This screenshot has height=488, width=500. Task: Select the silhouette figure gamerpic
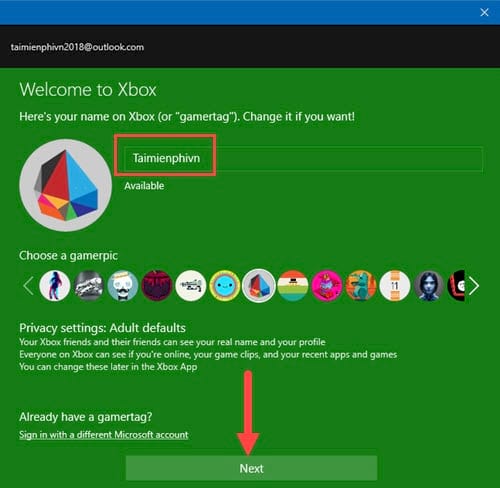[55, 286]
